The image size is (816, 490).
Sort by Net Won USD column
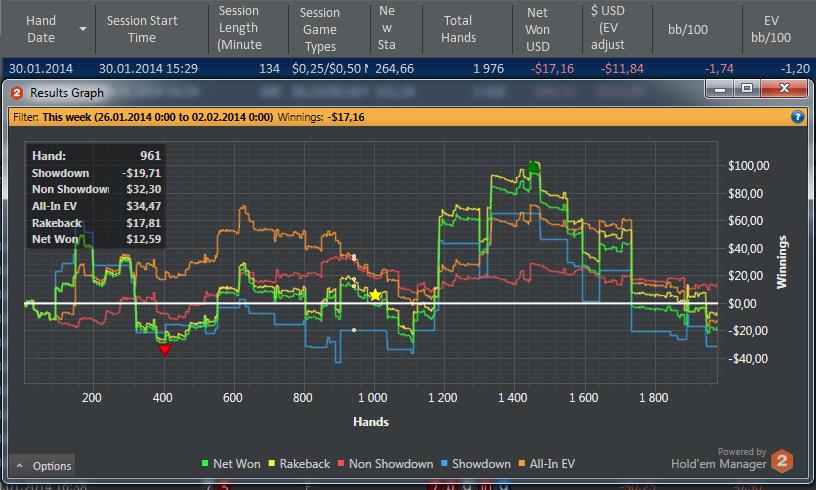tap(538, 29)
